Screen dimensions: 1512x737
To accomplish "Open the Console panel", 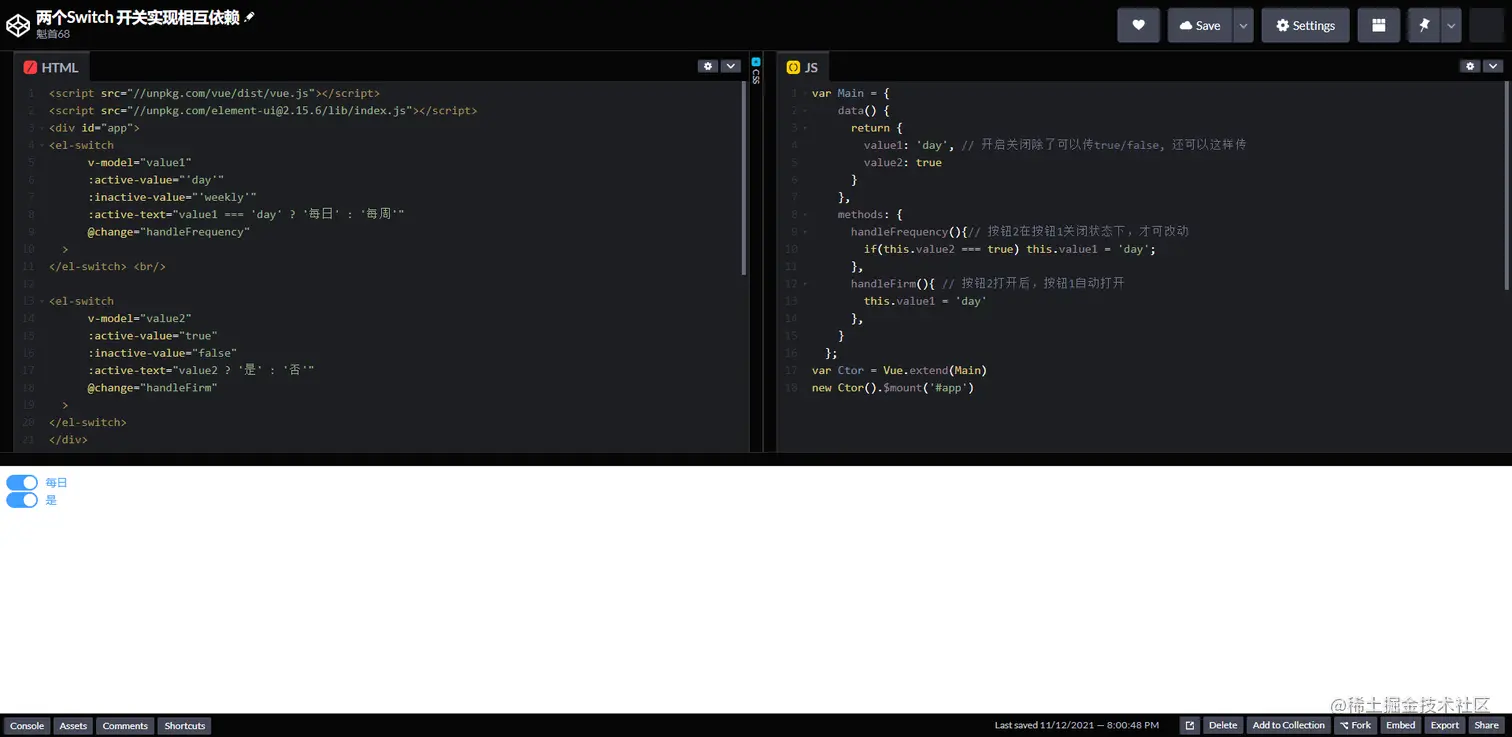I will [x=27, y=726].
